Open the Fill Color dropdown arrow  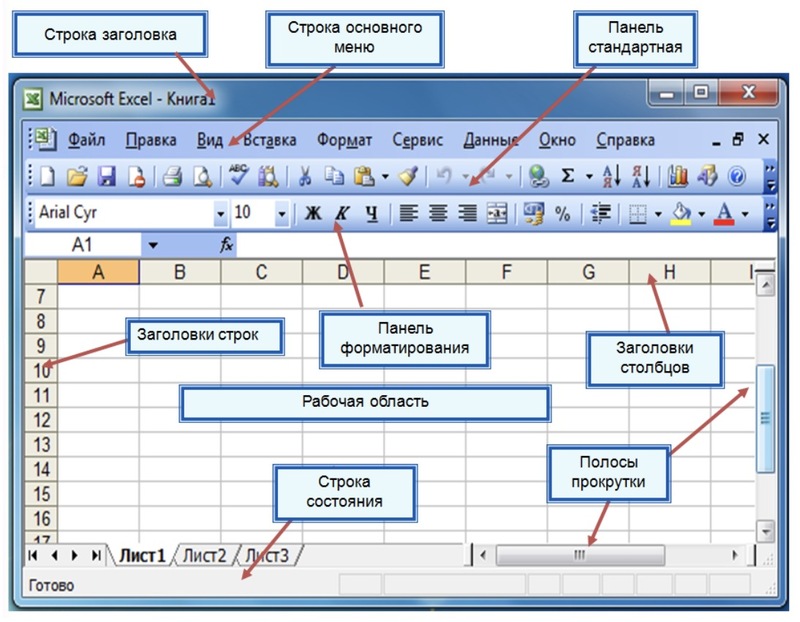(x=702, y=214)
